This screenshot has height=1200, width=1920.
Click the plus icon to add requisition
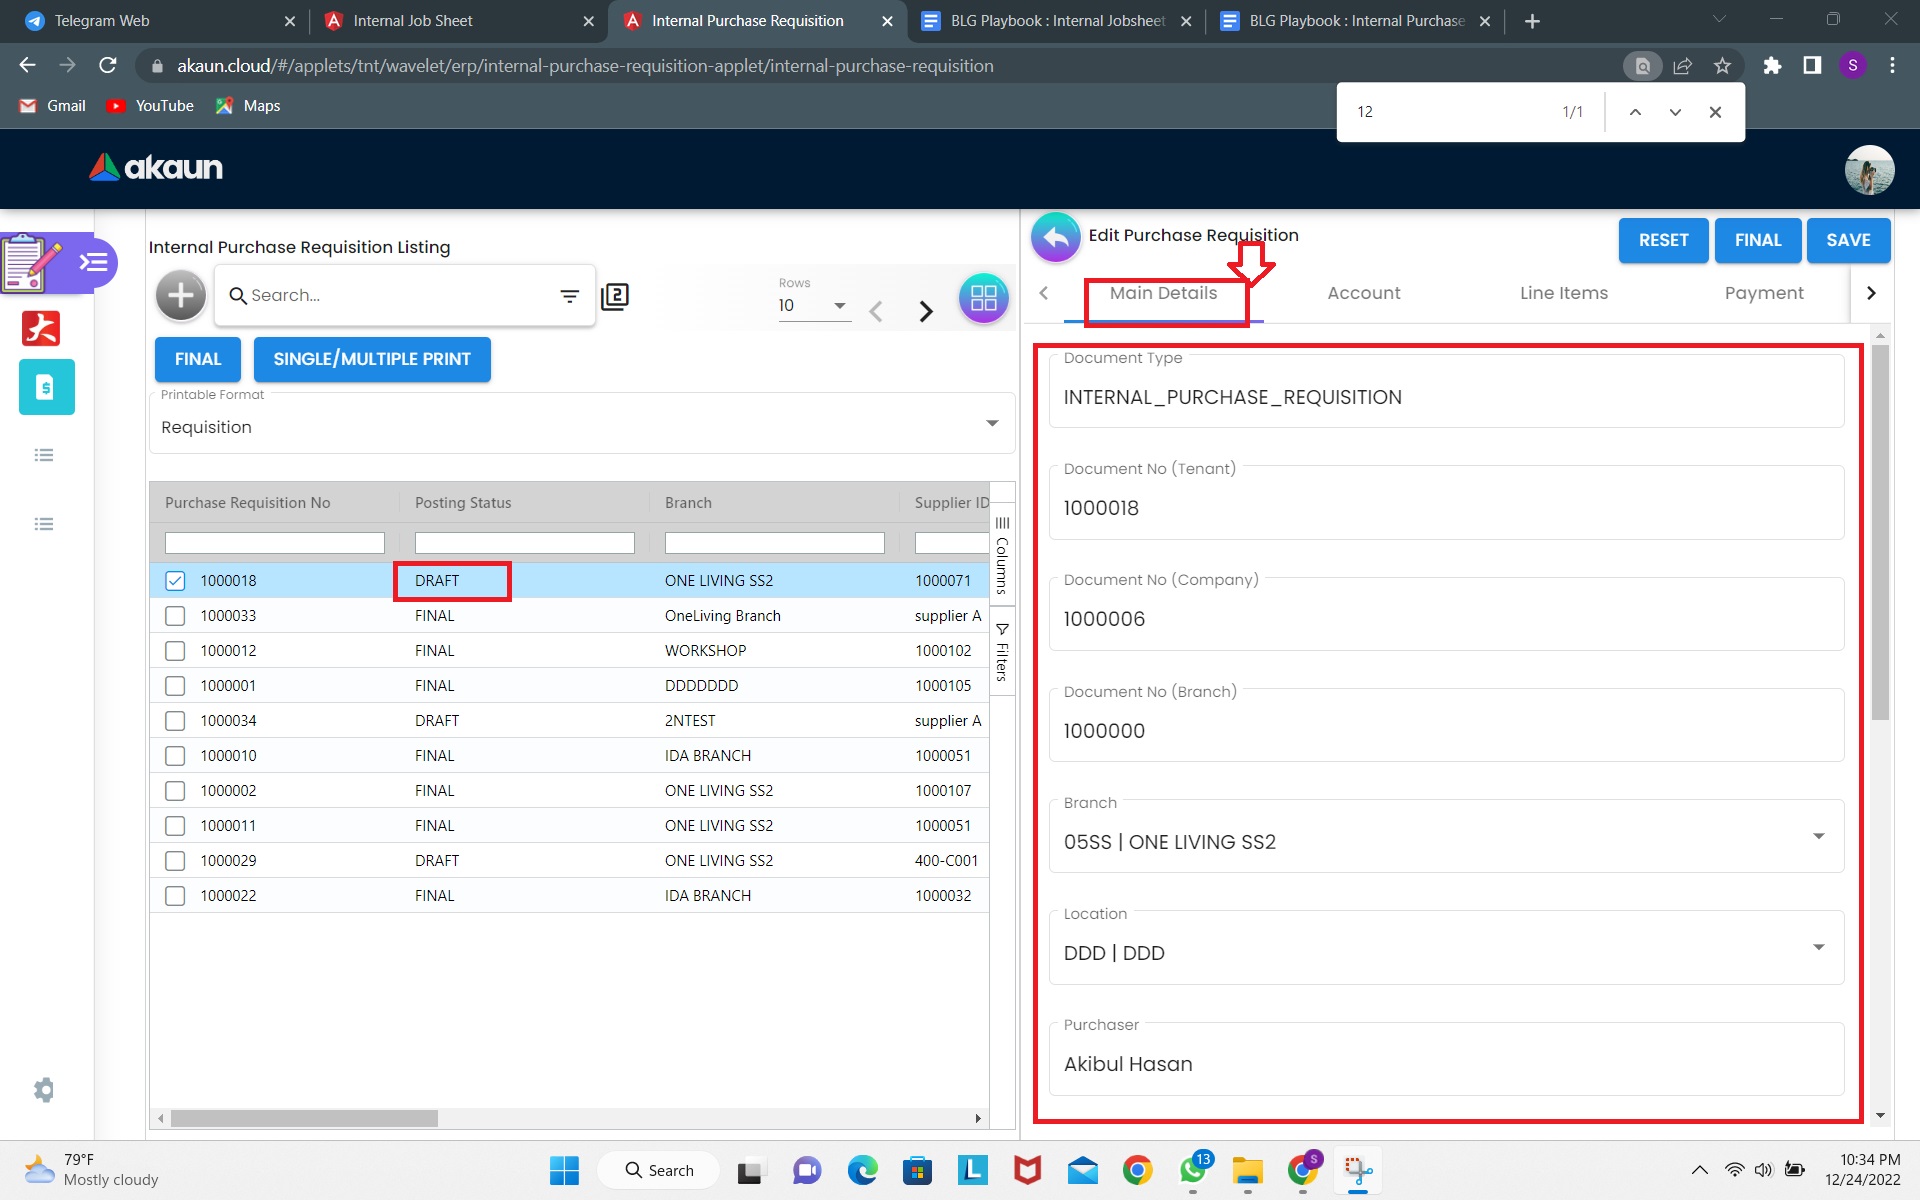[x=181, y=295]
